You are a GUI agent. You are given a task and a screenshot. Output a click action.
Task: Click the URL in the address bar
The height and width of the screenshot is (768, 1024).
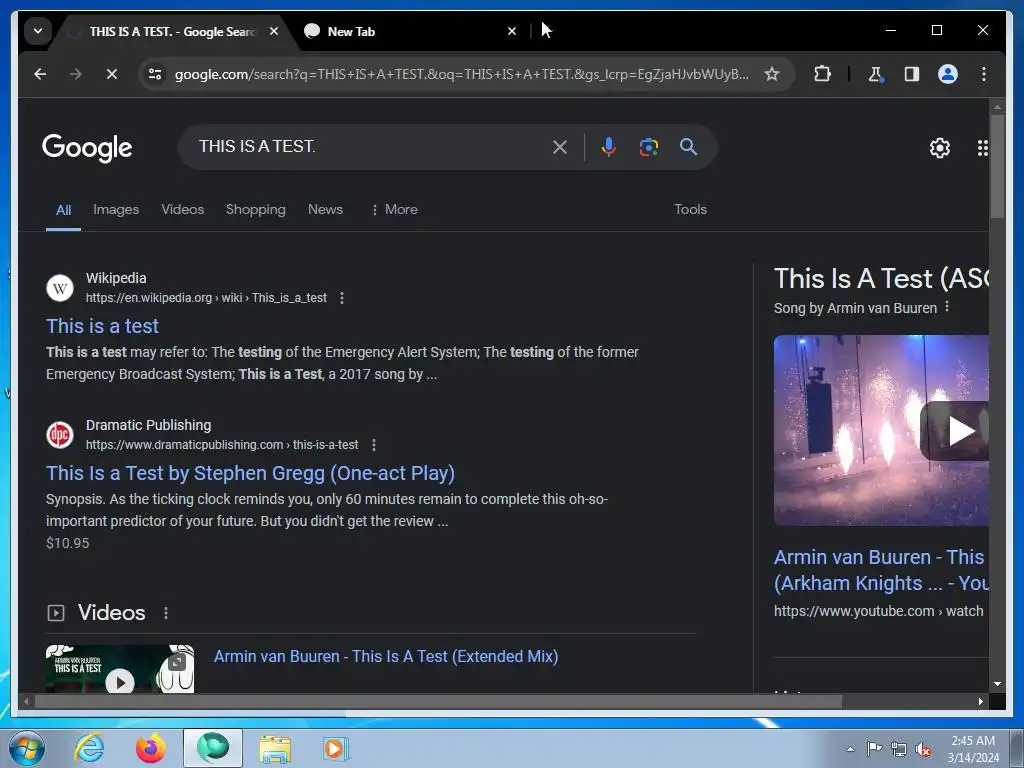[462, 74]
